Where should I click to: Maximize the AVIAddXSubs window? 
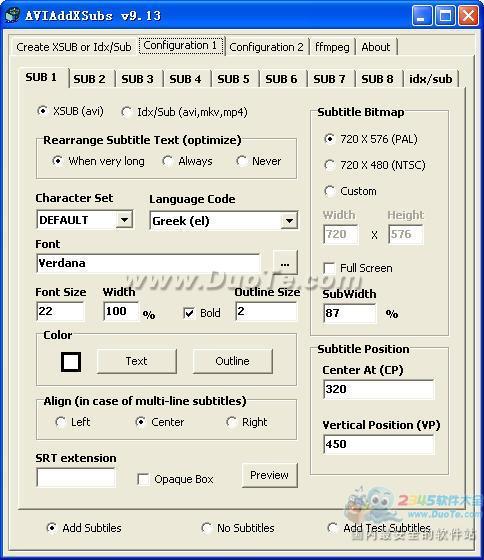point(445,15)
